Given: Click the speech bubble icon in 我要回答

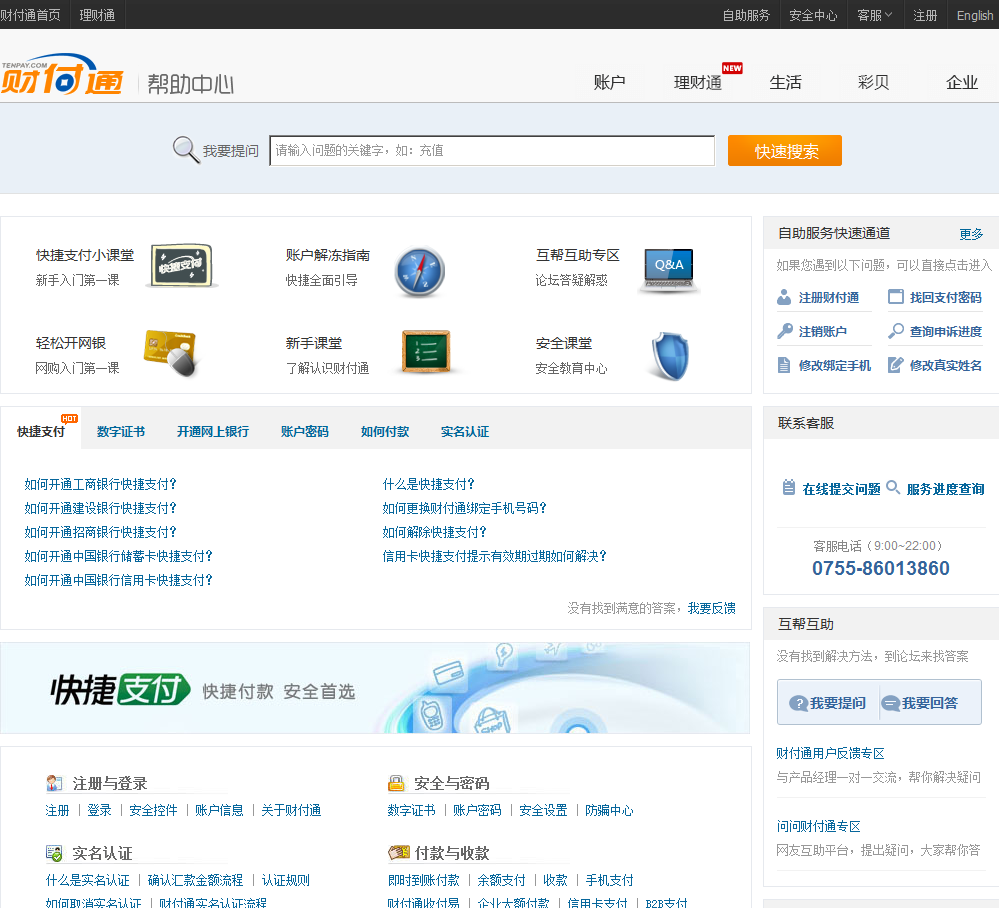Looking at the screenshot, I should pos(890,703).
